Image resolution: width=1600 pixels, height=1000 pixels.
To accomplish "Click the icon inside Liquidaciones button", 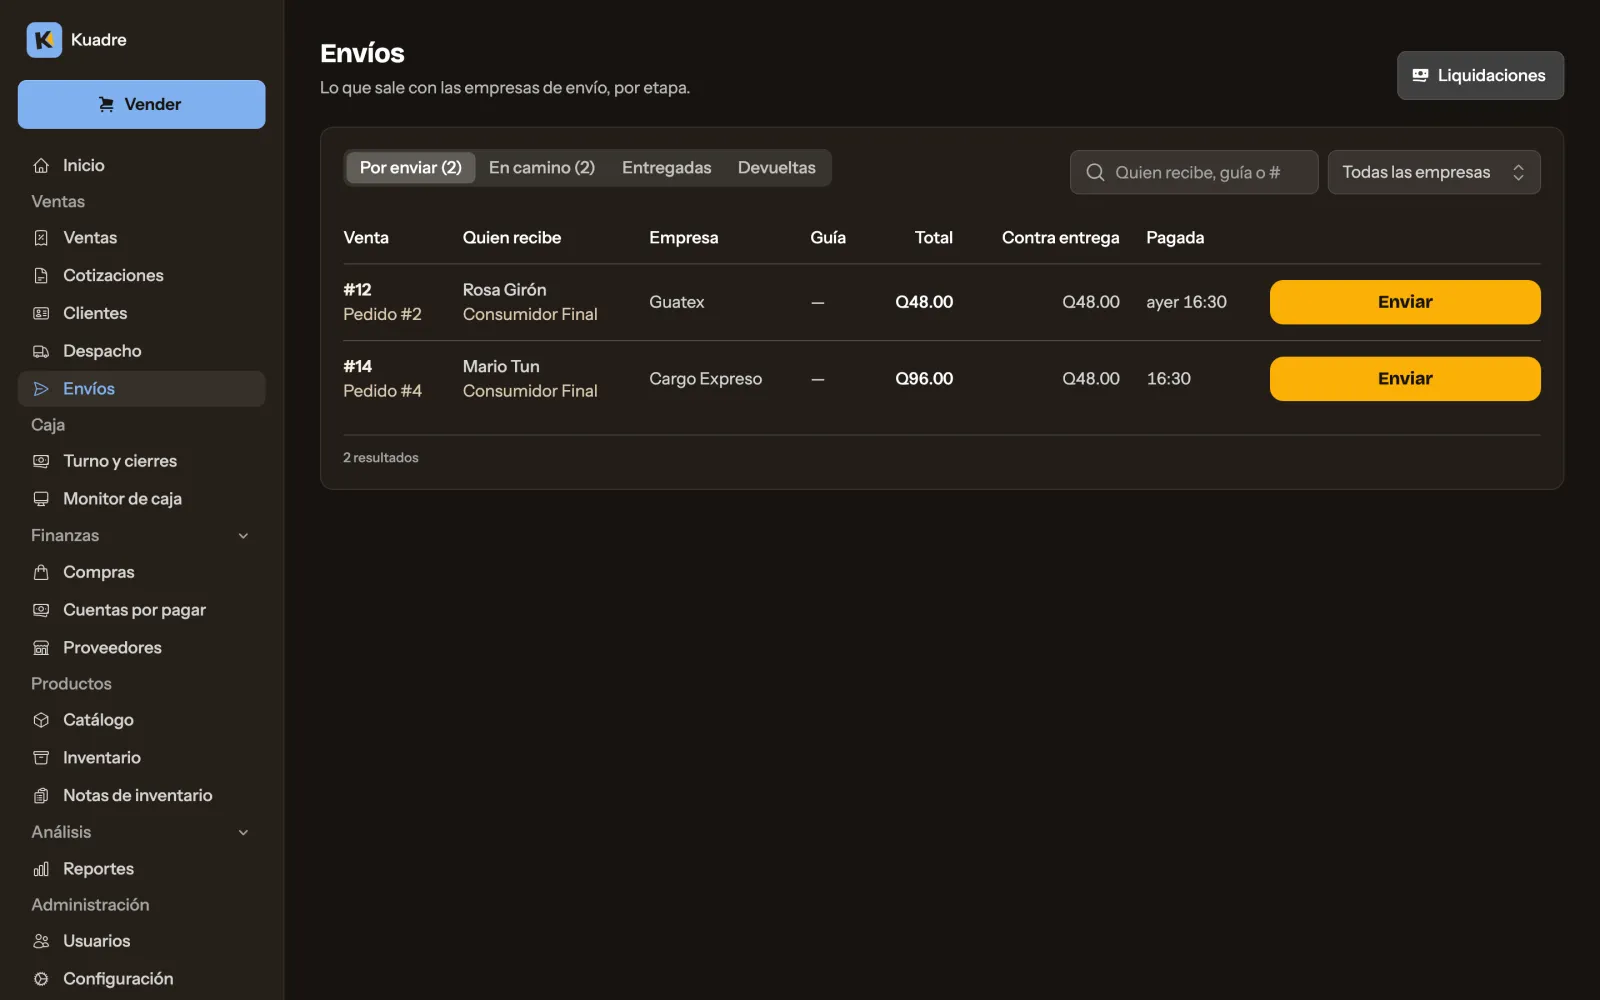I will pyautogui.click(x=1420, y=75).
